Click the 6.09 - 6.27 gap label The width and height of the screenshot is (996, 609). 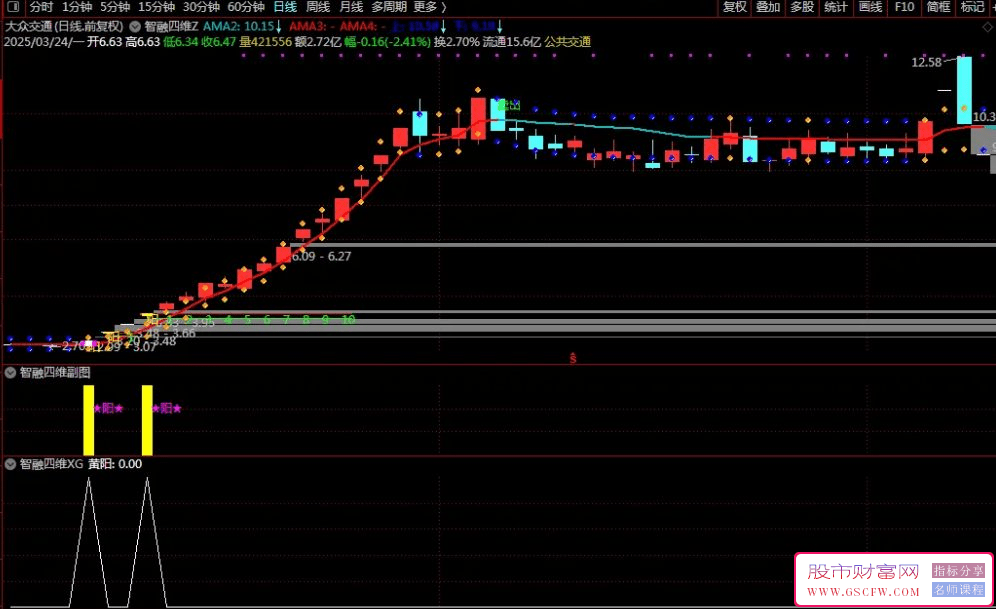(x=321, y=257)
